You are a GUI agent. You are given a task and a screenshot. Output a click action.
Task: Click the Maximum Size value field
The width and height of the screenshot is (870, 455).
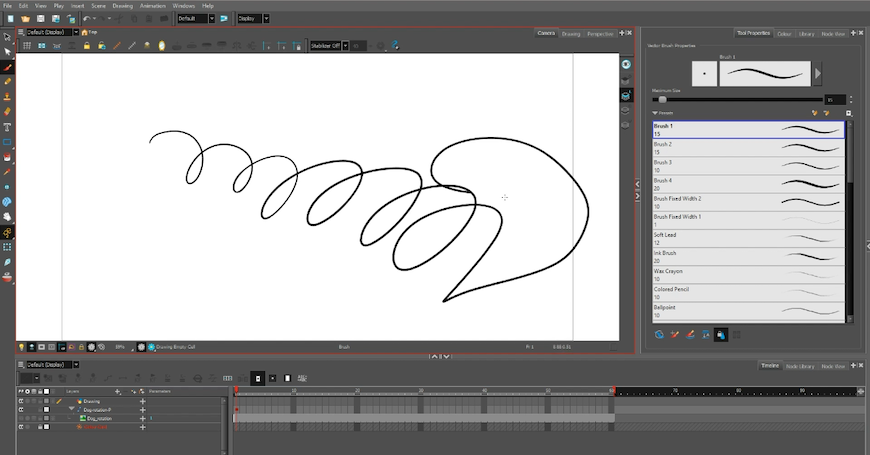click(835, 100)
